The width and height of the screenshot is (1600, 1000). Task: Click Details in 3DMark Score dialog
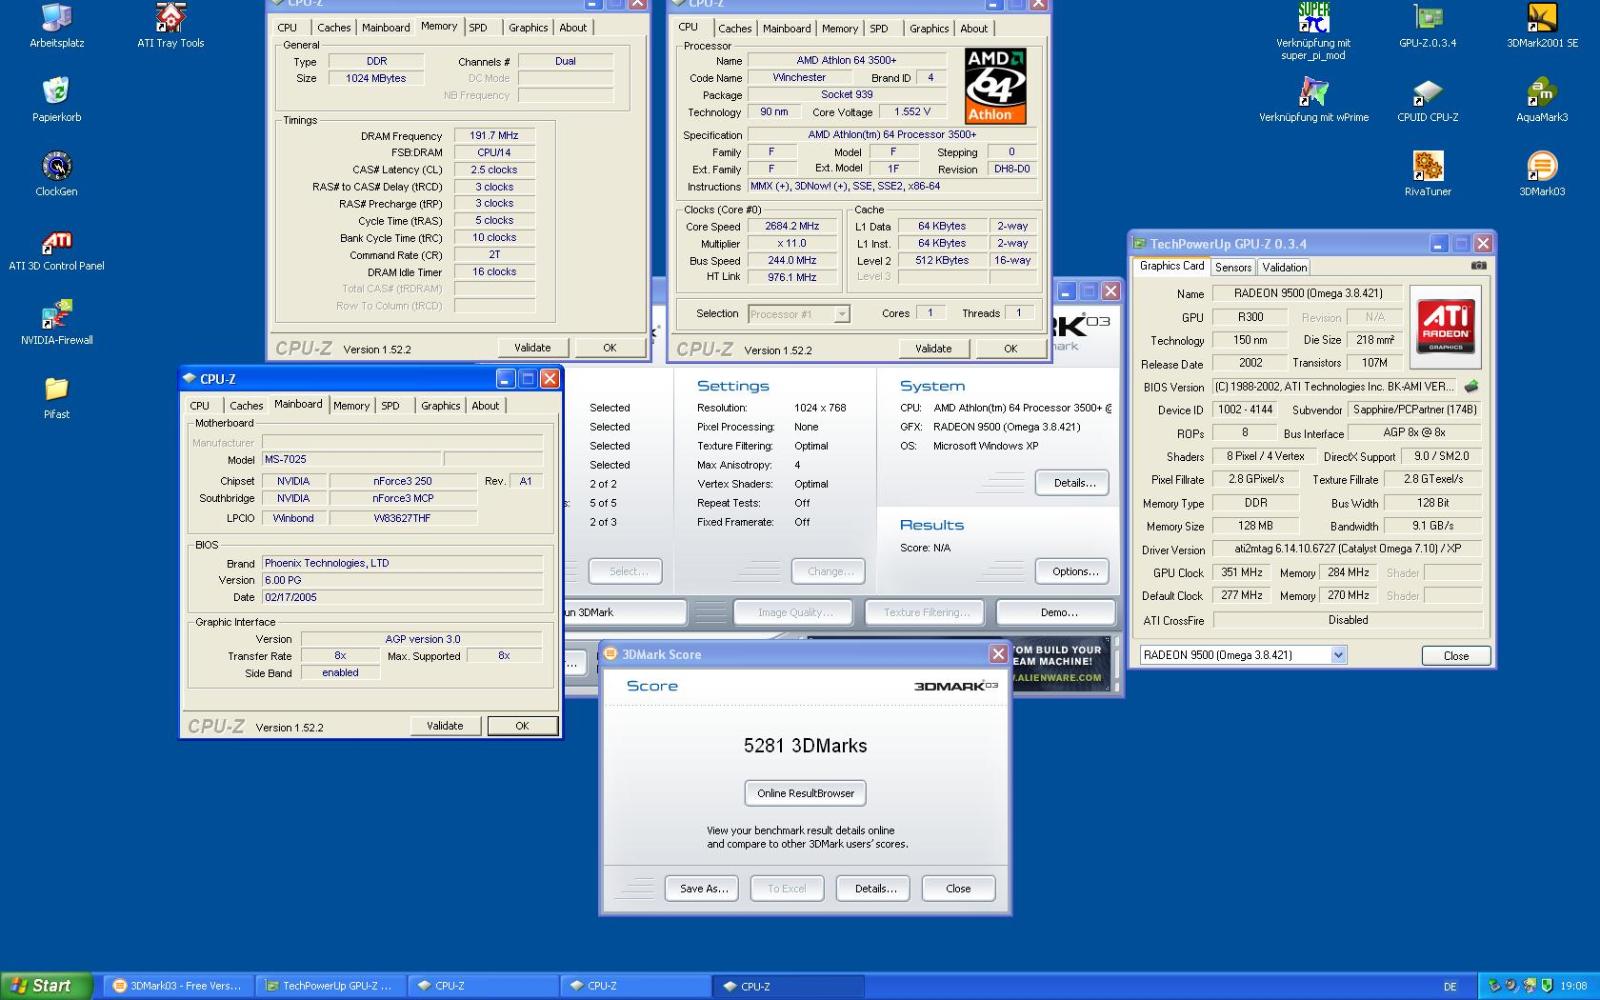click(x=875, y=888)
